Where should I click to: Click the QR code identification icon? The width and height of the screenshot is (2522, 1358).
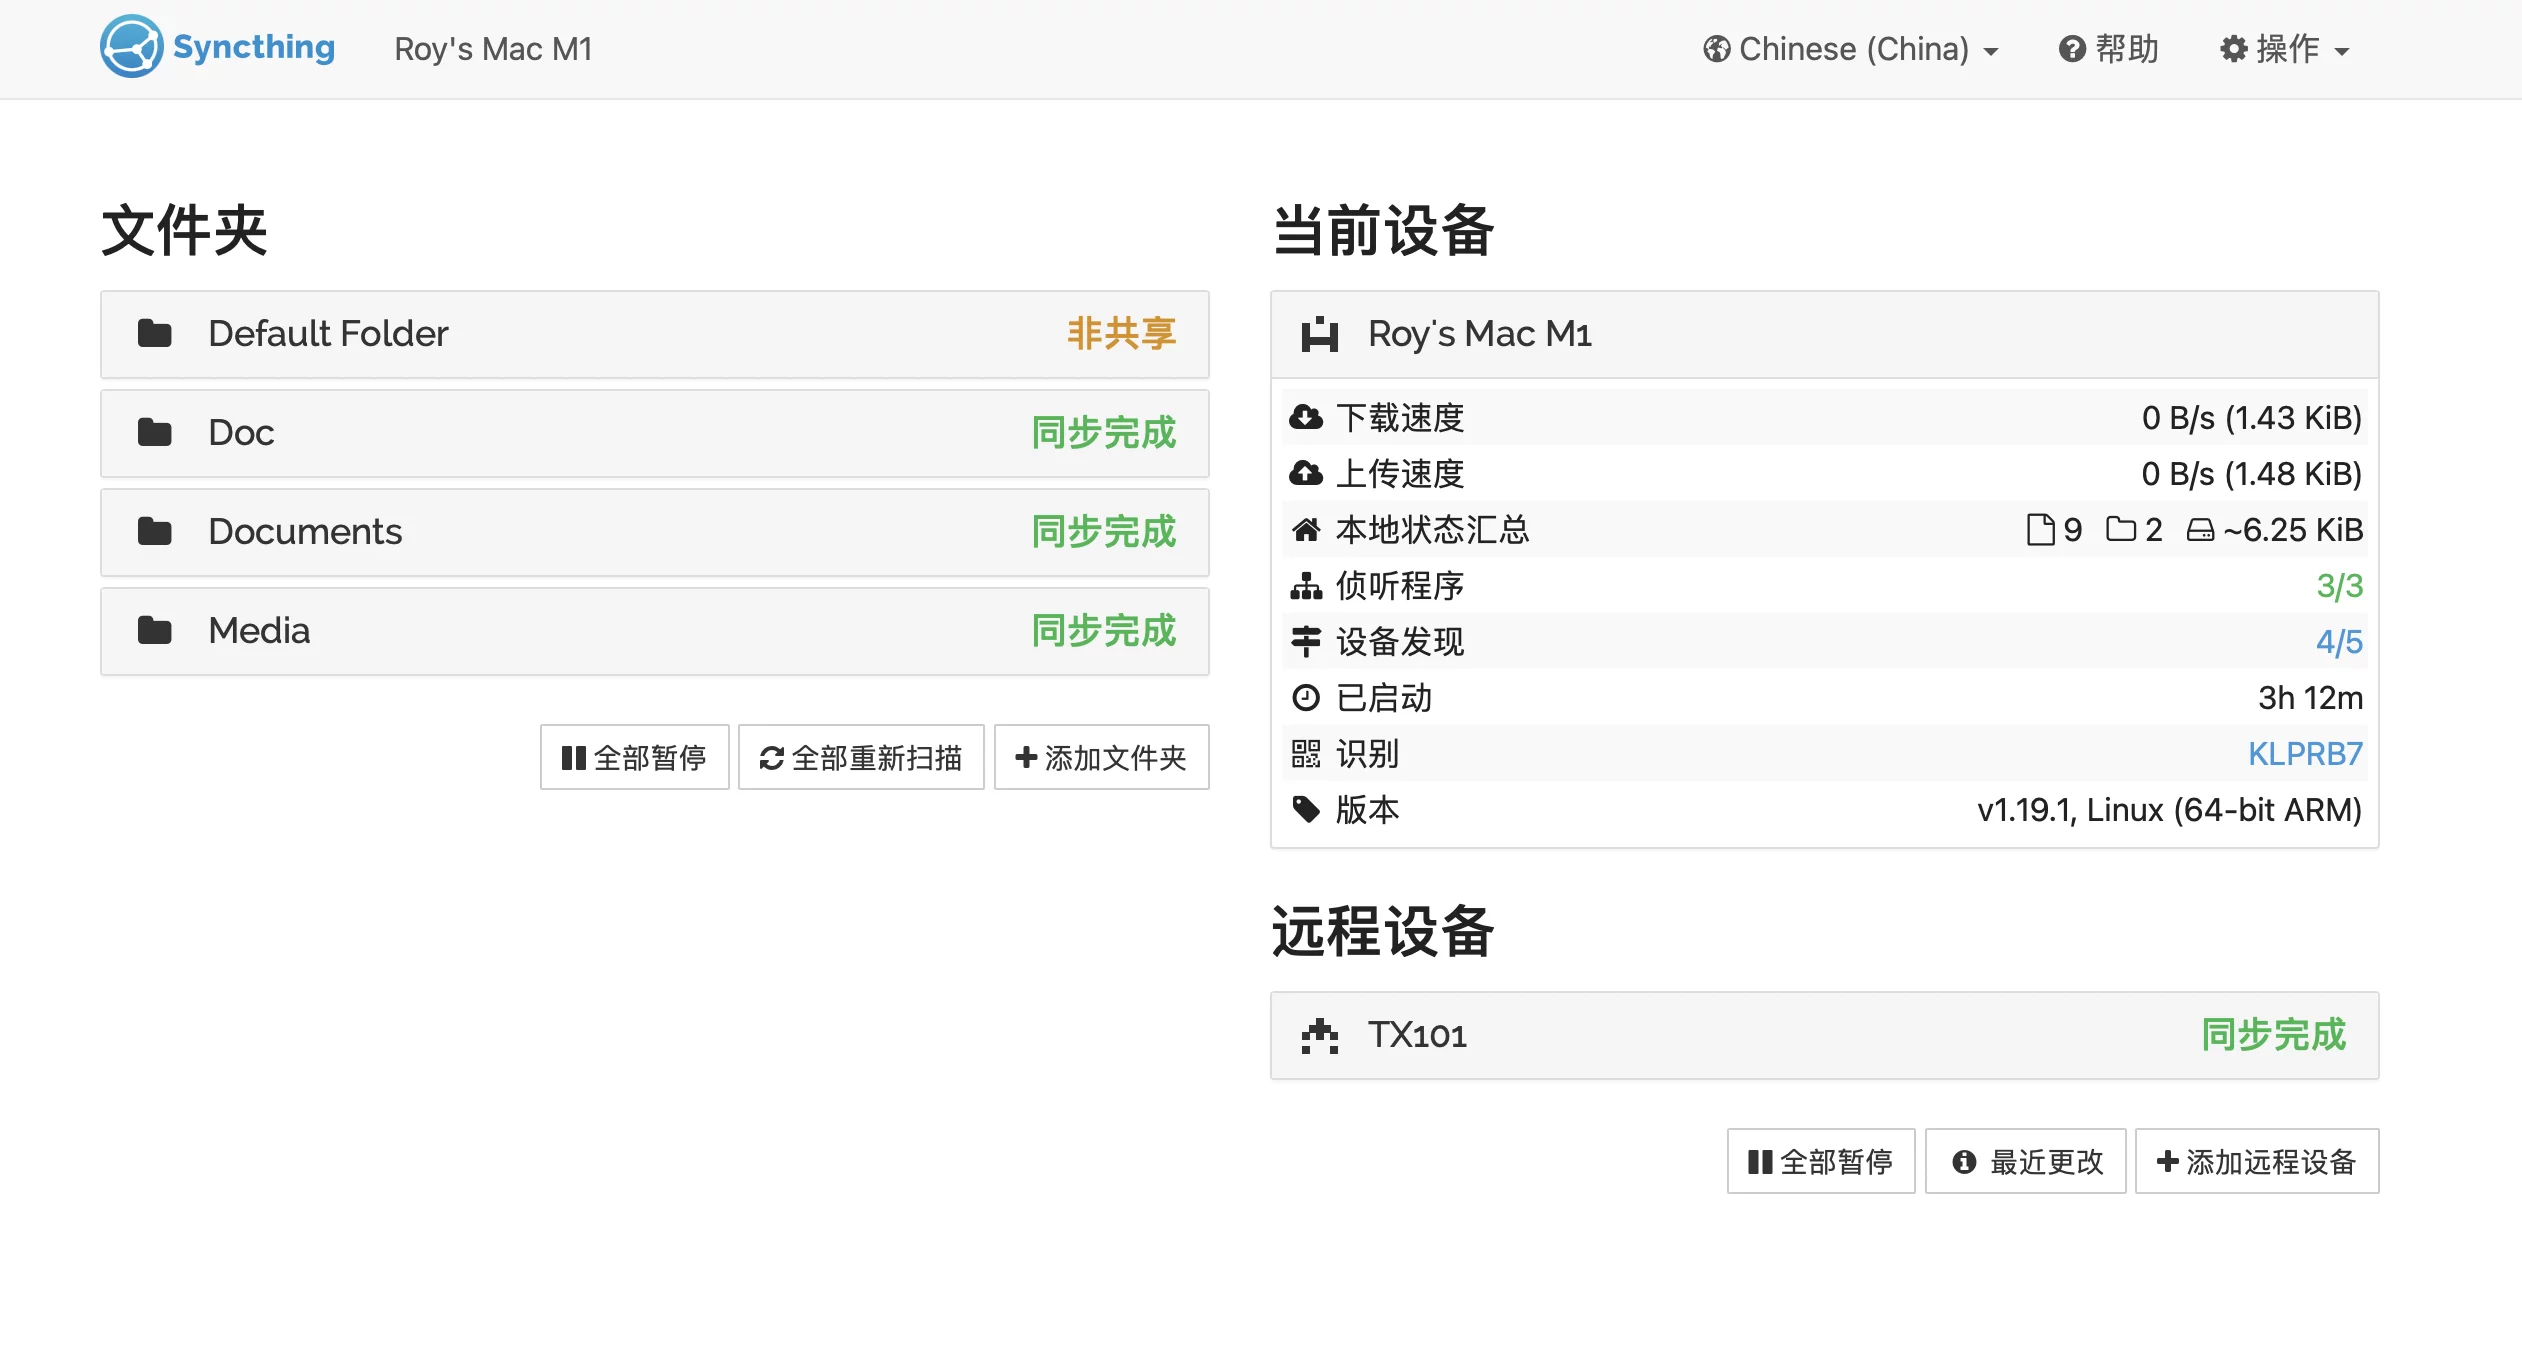point(1305,753)
